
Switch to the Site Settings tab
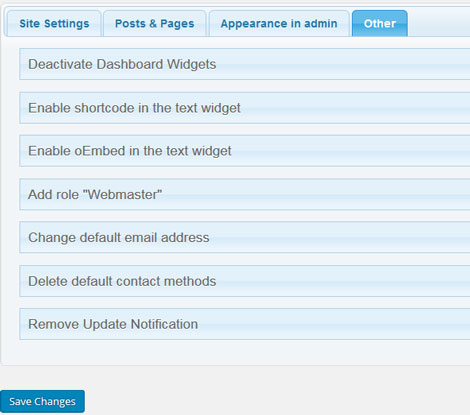54,23
